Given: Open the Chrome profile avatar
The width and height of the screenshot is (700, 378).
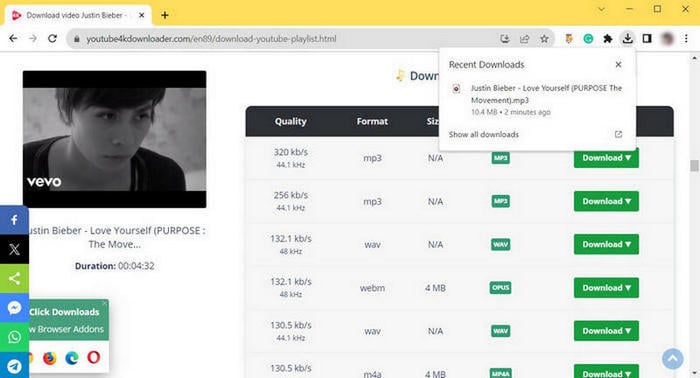Looking at the screenshot, I should [x=667, y=39].
